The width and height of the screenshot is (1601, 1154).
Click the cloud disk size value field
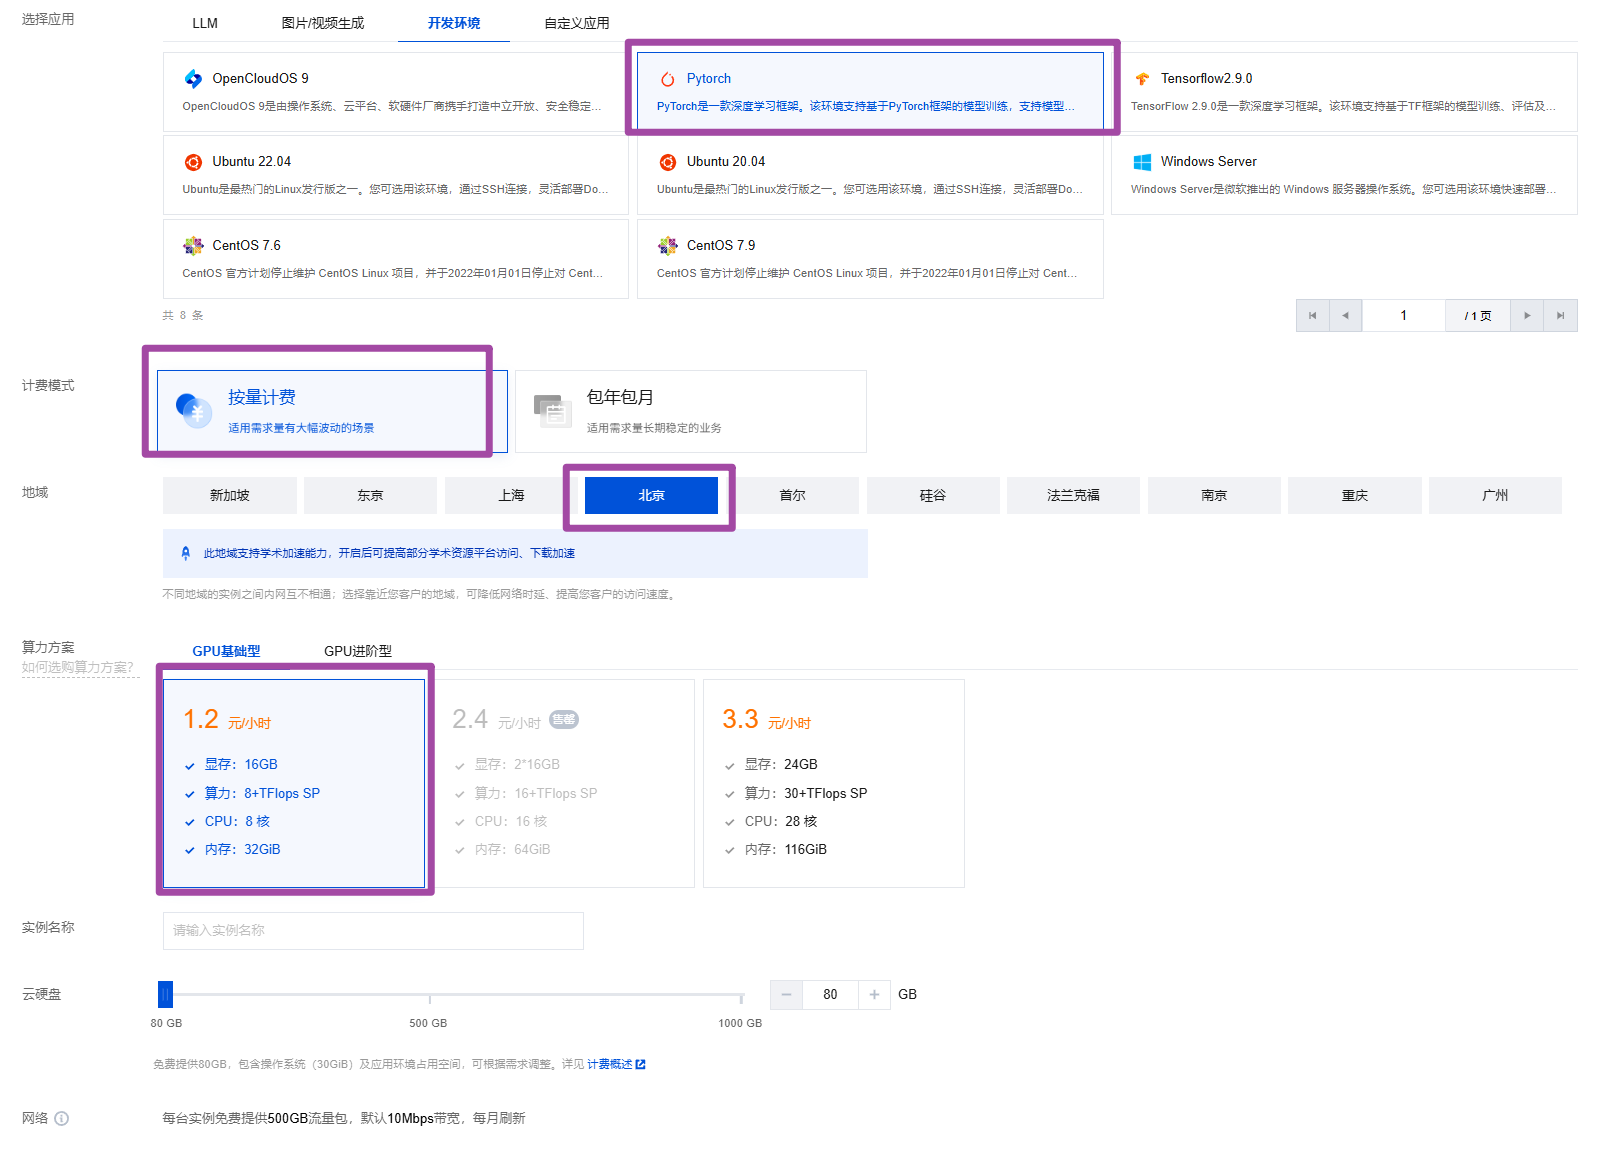point(830,994)
